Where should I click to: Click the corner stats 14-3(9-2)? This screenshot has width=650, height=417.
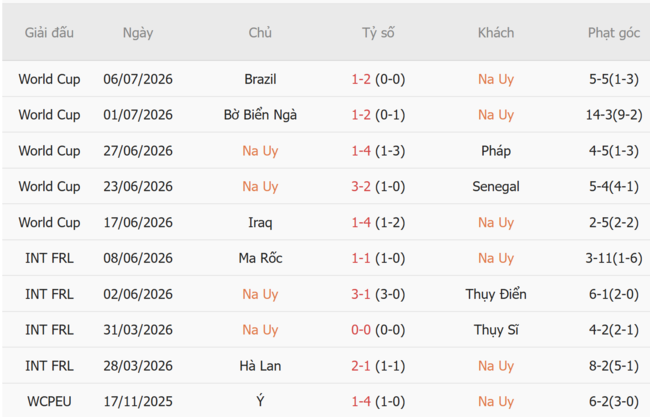pyautogui.click(x=614, y=114)
